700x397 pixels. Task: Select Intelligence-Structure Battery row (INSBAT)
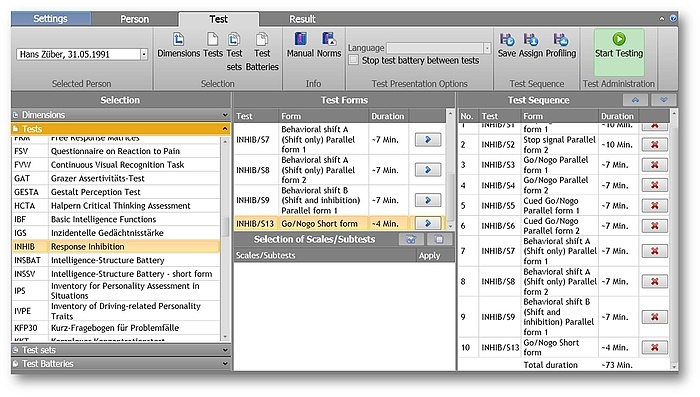pyautogui.click(x=116, y=260)
